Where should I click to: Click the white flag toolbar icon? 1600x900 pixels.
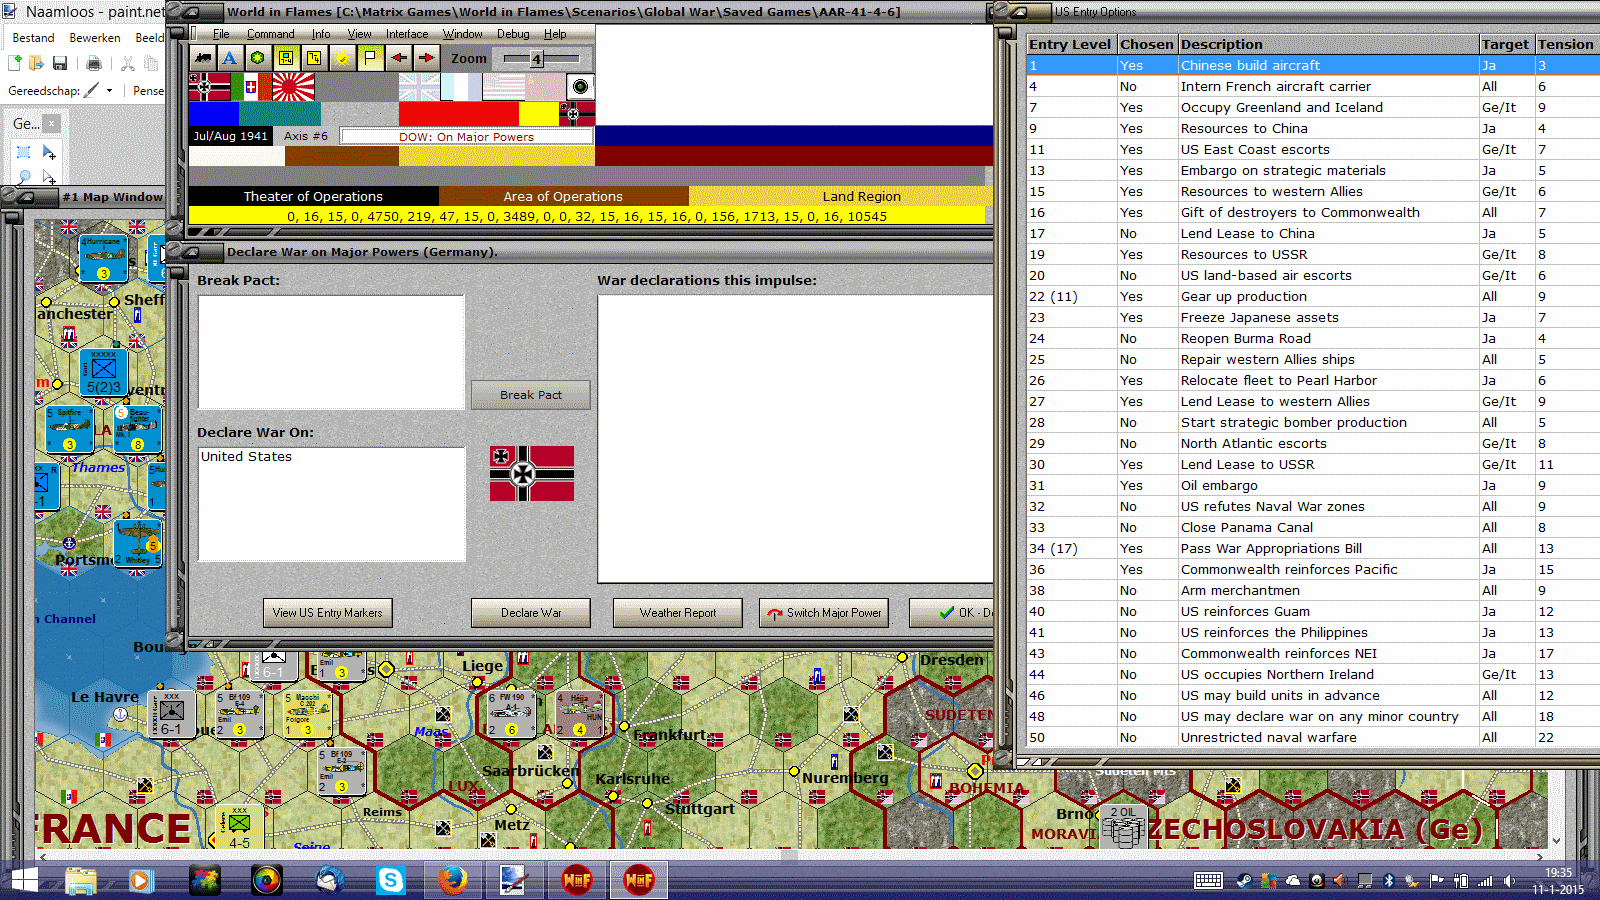click(370, 58)
